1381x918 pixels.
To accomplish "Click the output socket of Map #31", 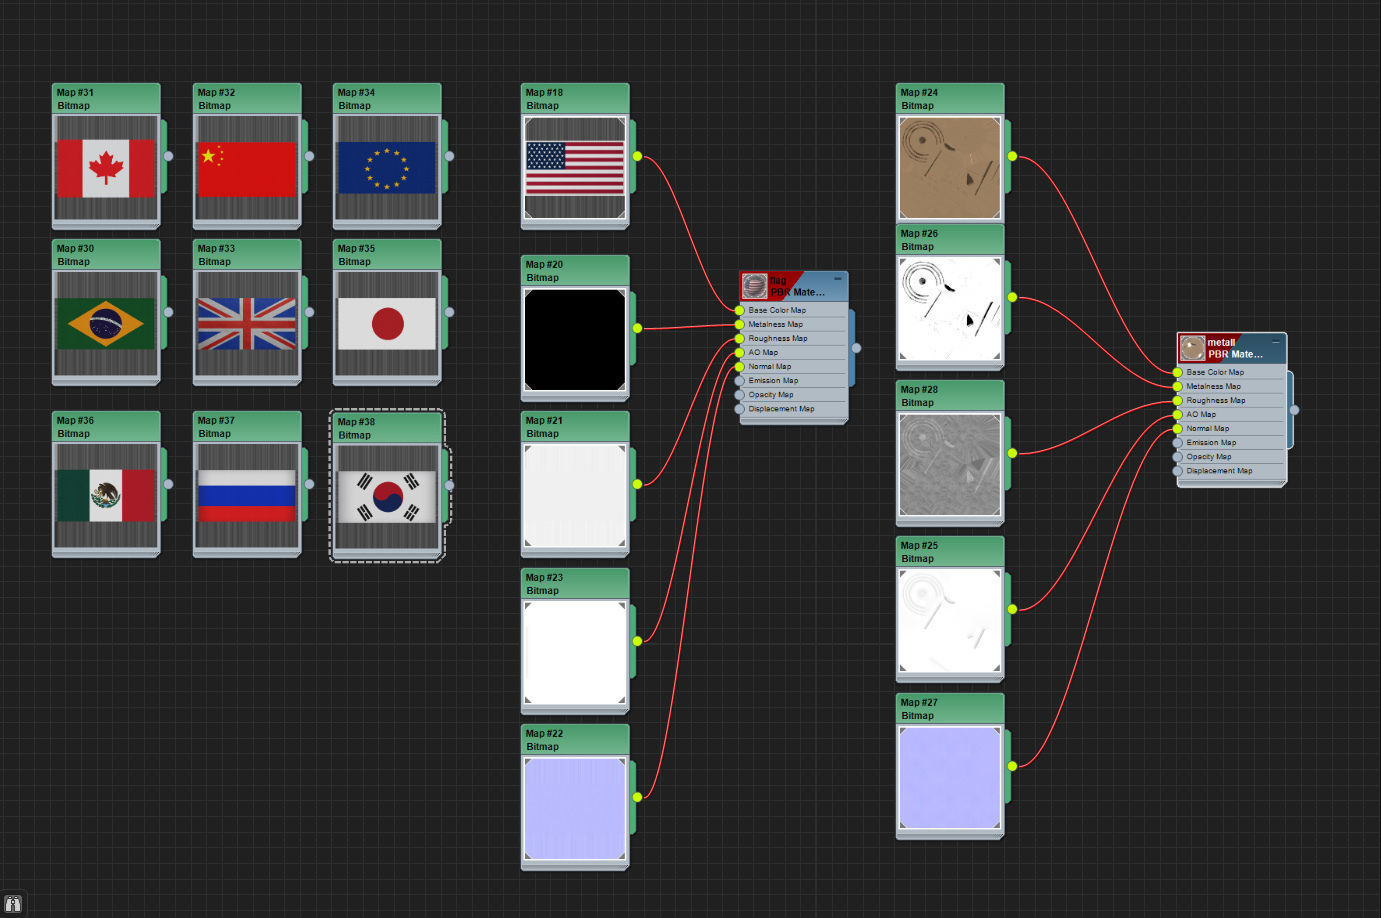I will [x=168, y=156].
